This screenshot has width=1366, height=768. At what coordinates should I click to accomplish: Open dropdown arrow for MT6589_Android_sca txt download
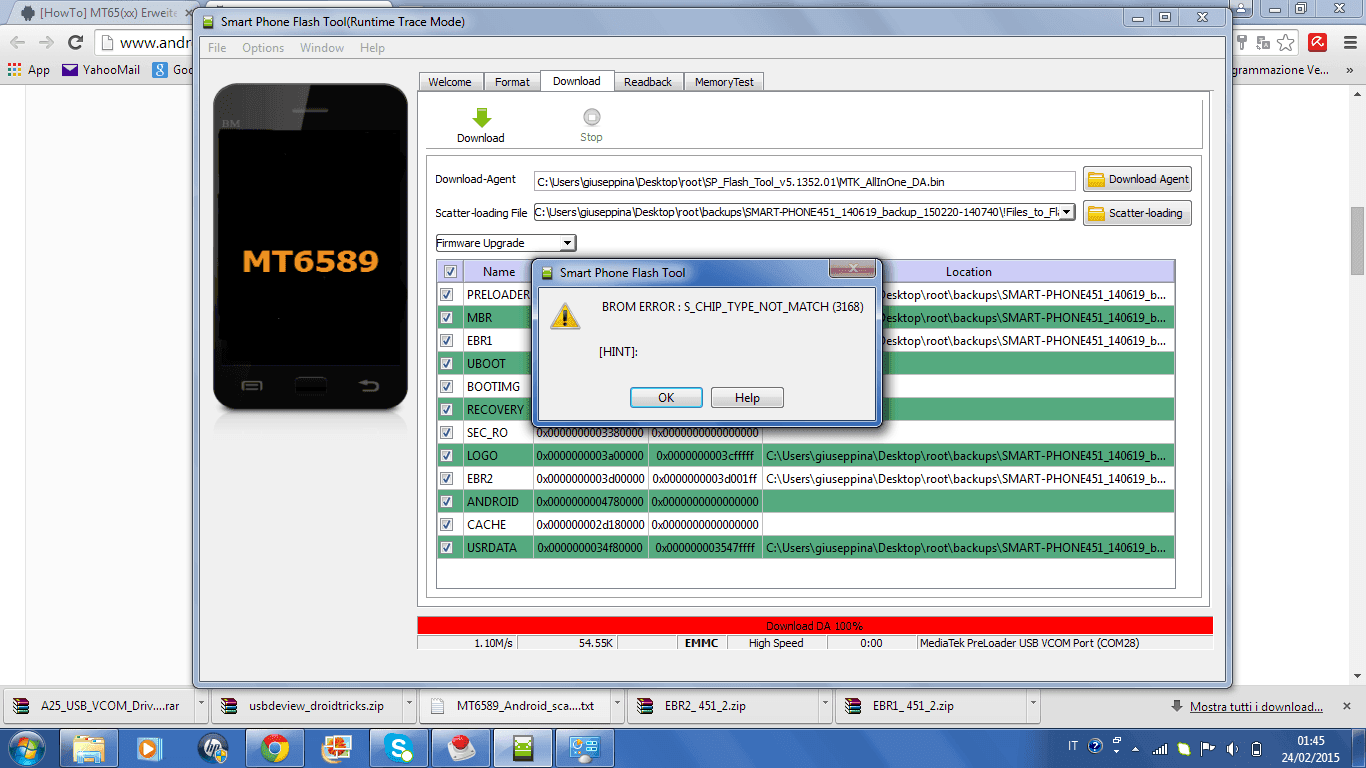coord(617,706)
